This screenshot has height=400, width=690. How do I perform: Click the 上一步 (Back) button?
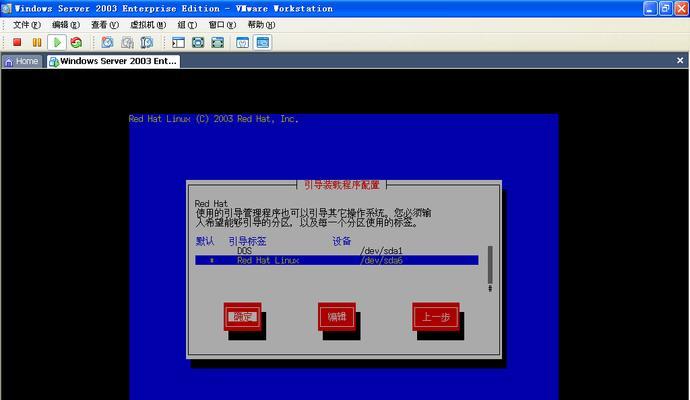(436, 316)
